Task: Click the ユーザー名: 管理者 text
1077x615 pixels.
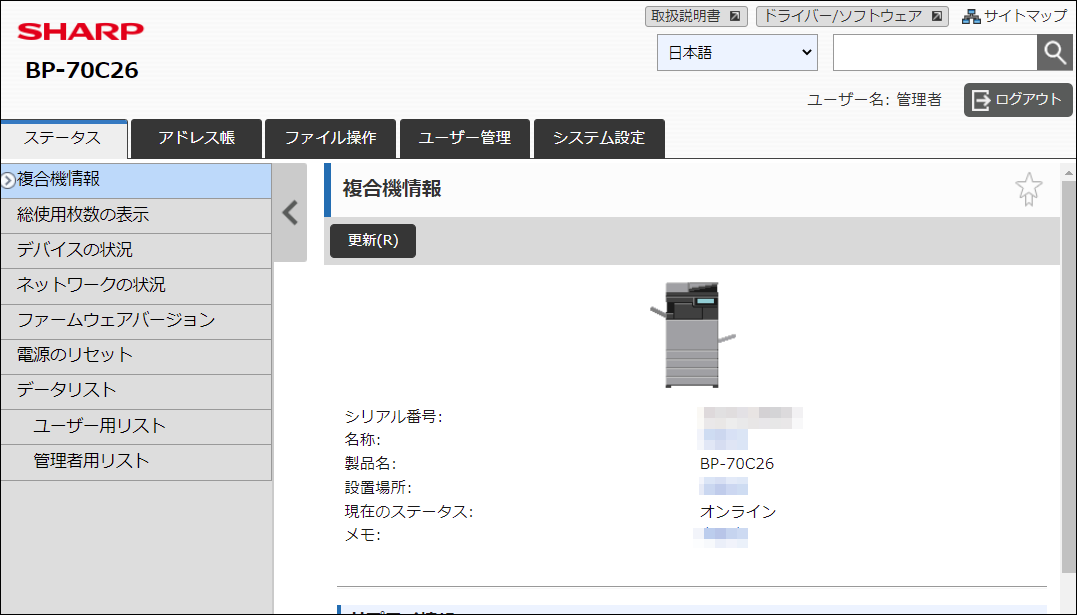Action: tap(874, 100)
